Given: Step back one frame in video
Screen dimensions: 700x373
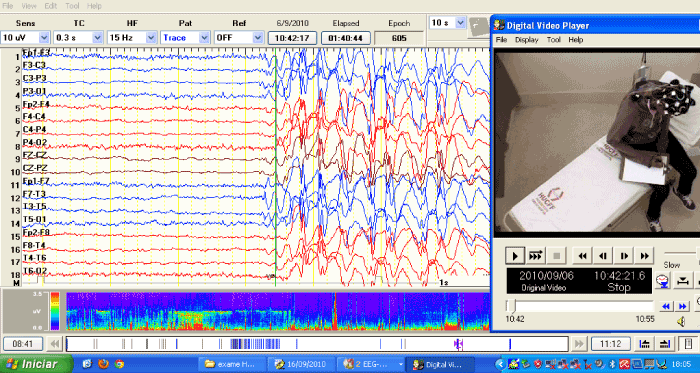Looking at the screenshot, I should coord(603,256).
